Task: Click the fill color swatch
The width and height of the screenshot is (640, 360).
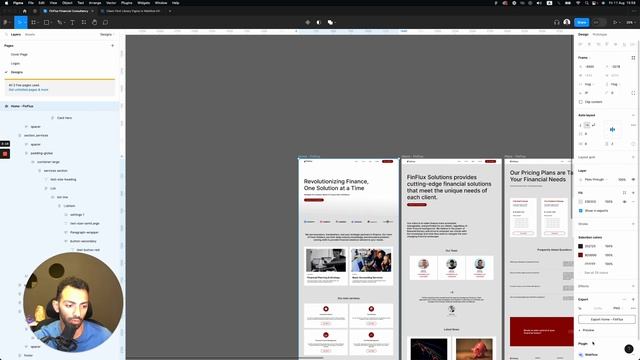Action: coord(580,202)
